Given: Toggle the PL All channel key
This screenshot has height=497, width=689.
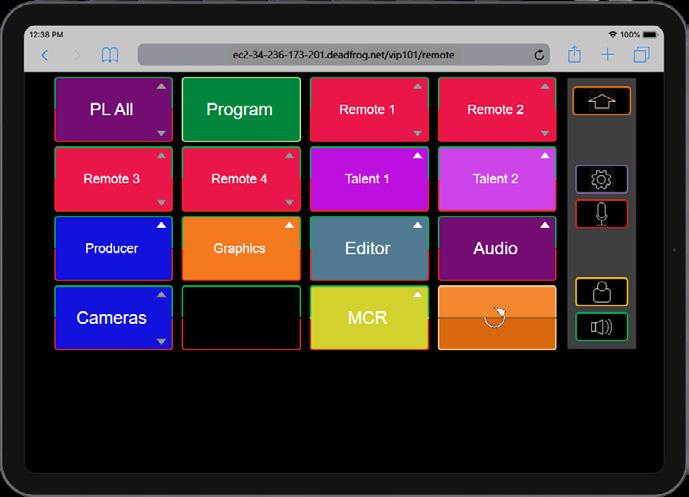Looking at the screenshot, I should pos(113,109).
